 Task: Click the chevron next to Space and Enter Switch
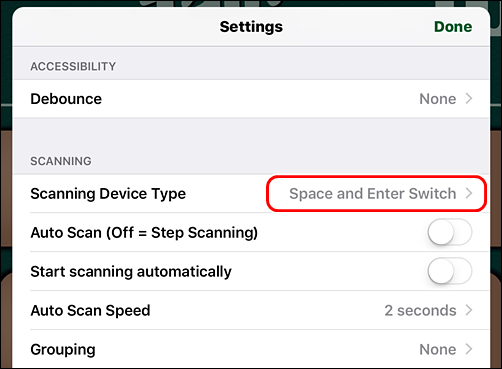469,193
